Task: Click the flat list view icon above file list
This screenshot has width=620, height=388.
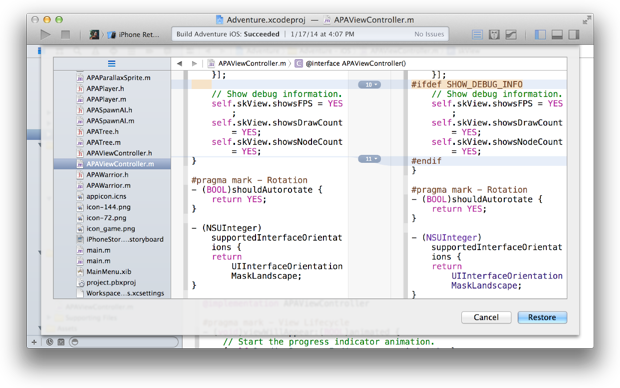Action: [x=112, y=63]
